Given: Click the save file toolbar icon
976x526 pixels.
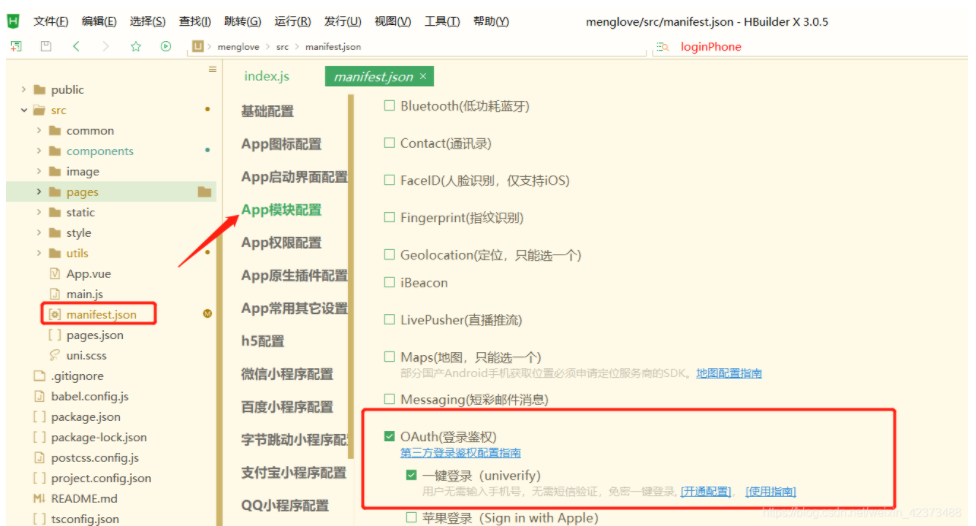Looking at the screenshot, I should pyautogui.click(x=46, y=46).
